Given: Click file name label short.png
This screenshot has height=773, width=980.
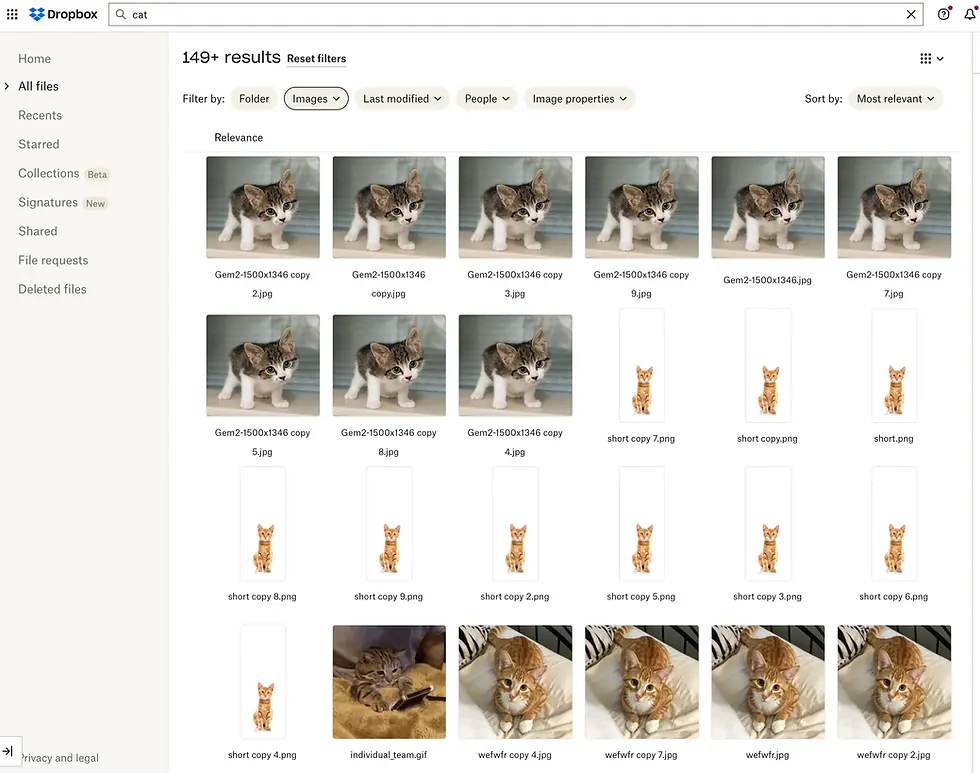Looking at the screenshot, I should tap(893, 439).
